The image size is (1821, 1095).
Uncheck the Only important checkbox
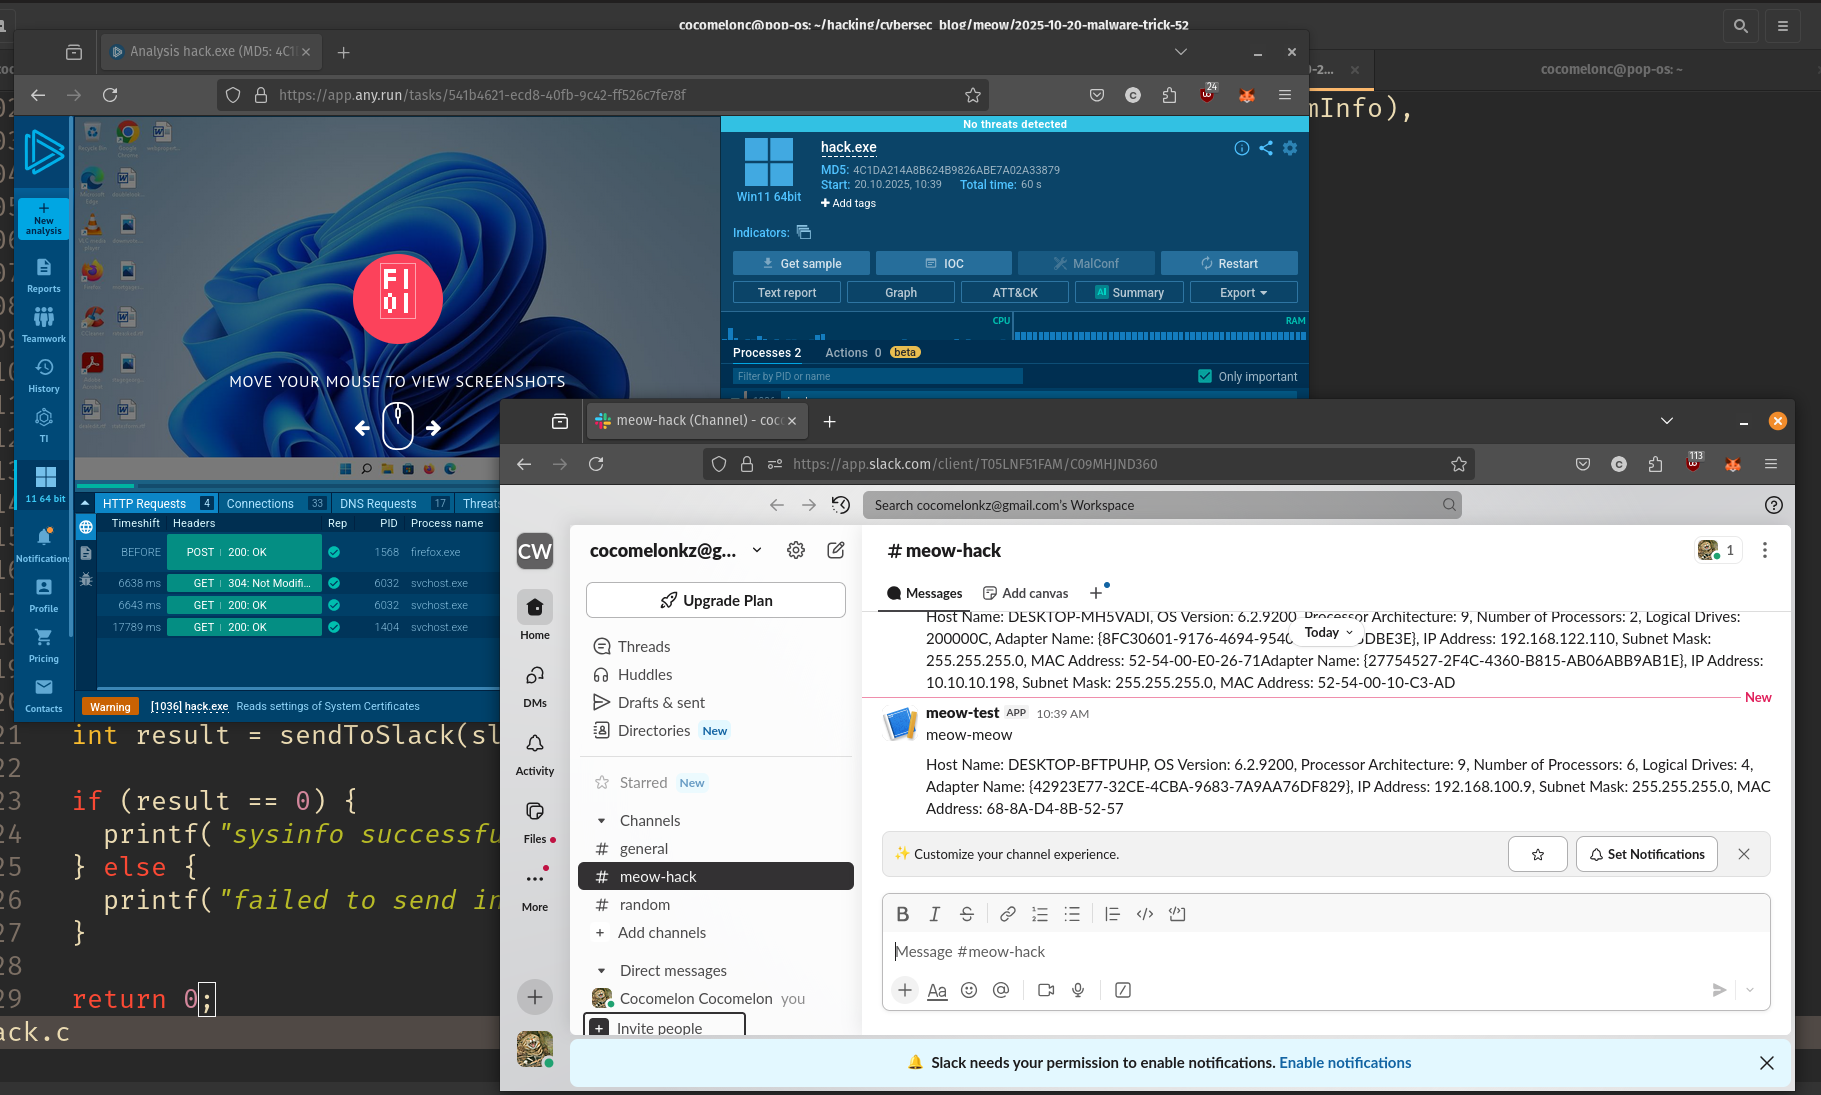tap(1205, 376)
